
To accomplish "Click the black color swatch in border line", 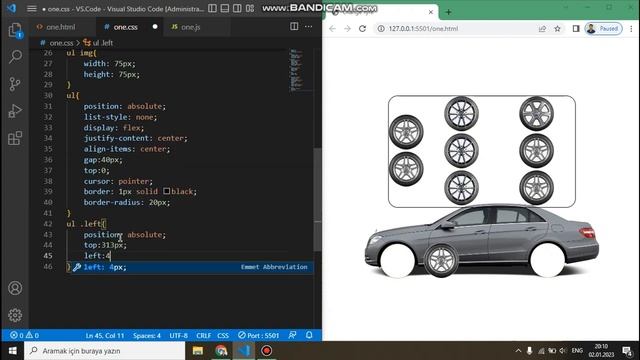I will tap(167, 191).
